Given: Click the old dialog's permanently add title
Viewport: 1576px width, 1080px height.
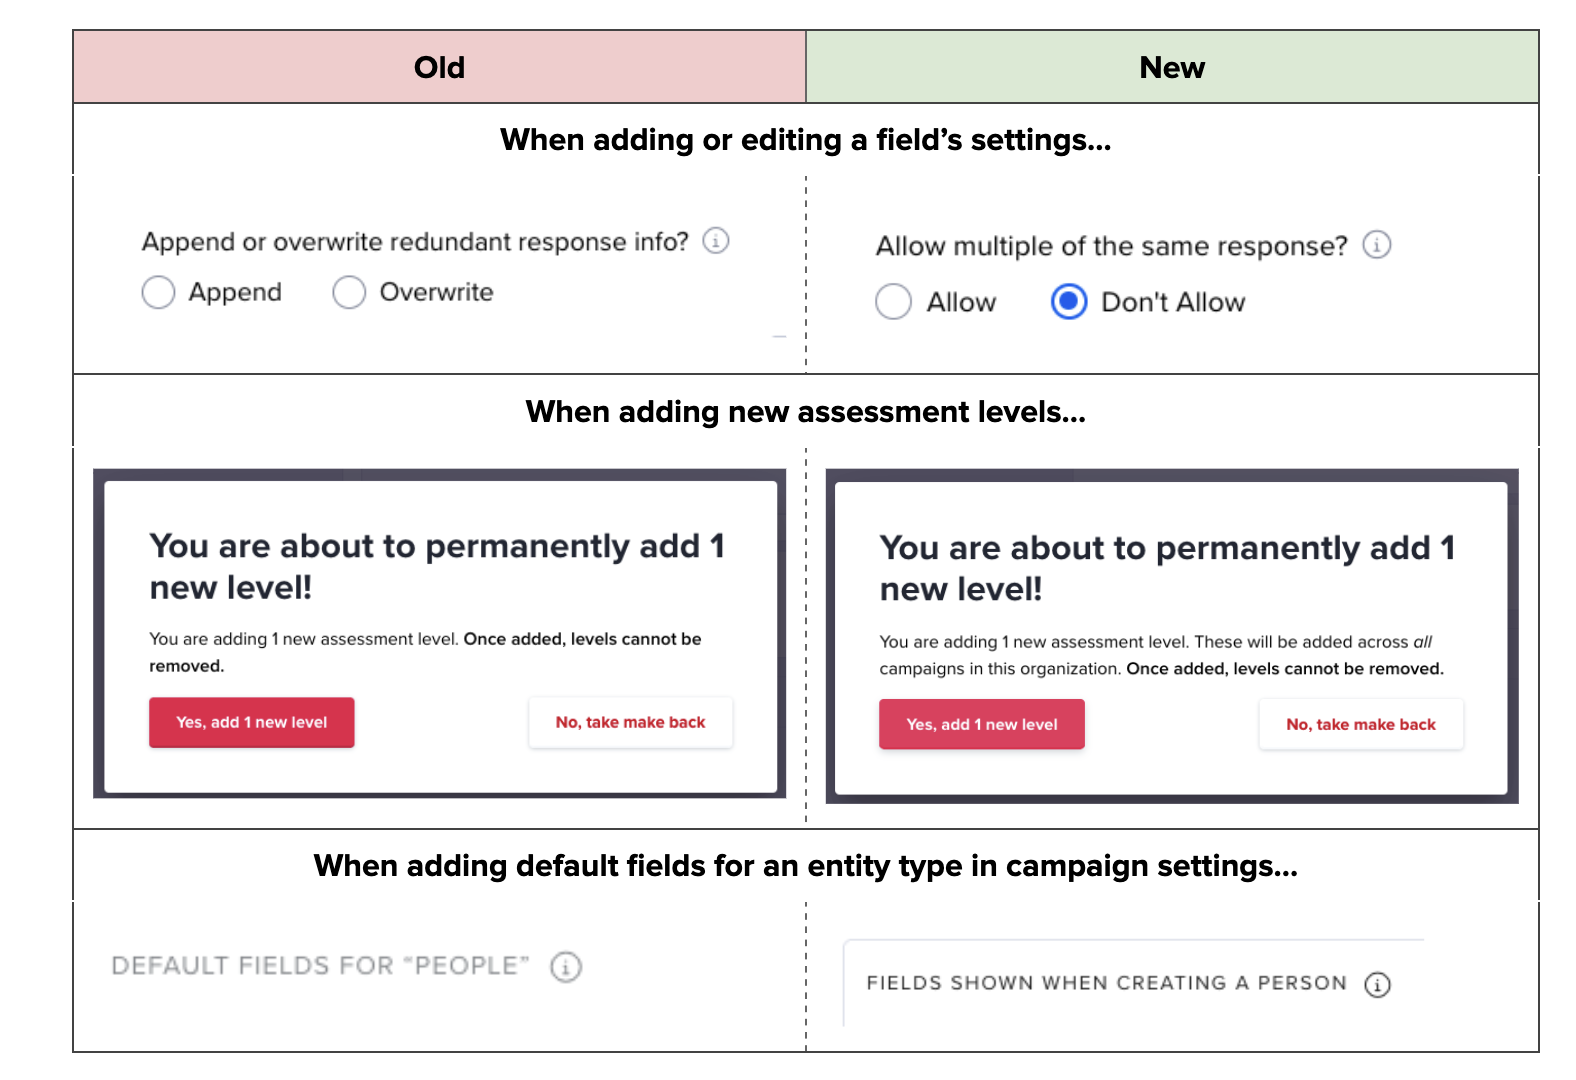Looking at the screenshot, I should [x=437, y=567].
